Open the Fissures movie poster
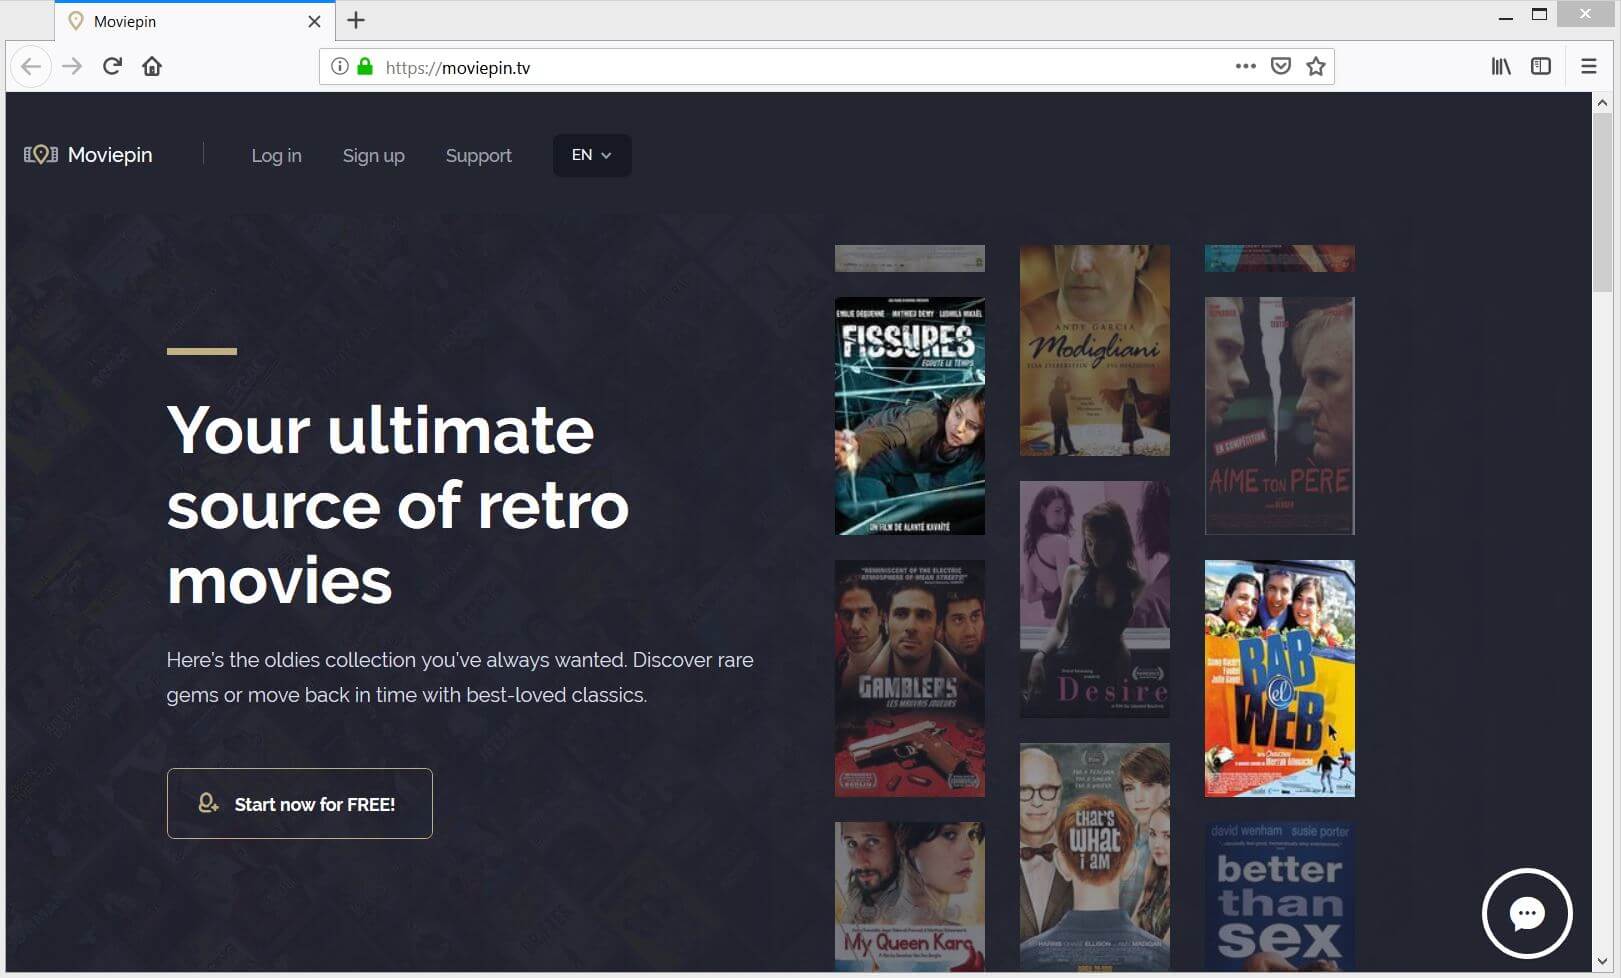This screenshot has width=1621, height=978. coord(910,416)
